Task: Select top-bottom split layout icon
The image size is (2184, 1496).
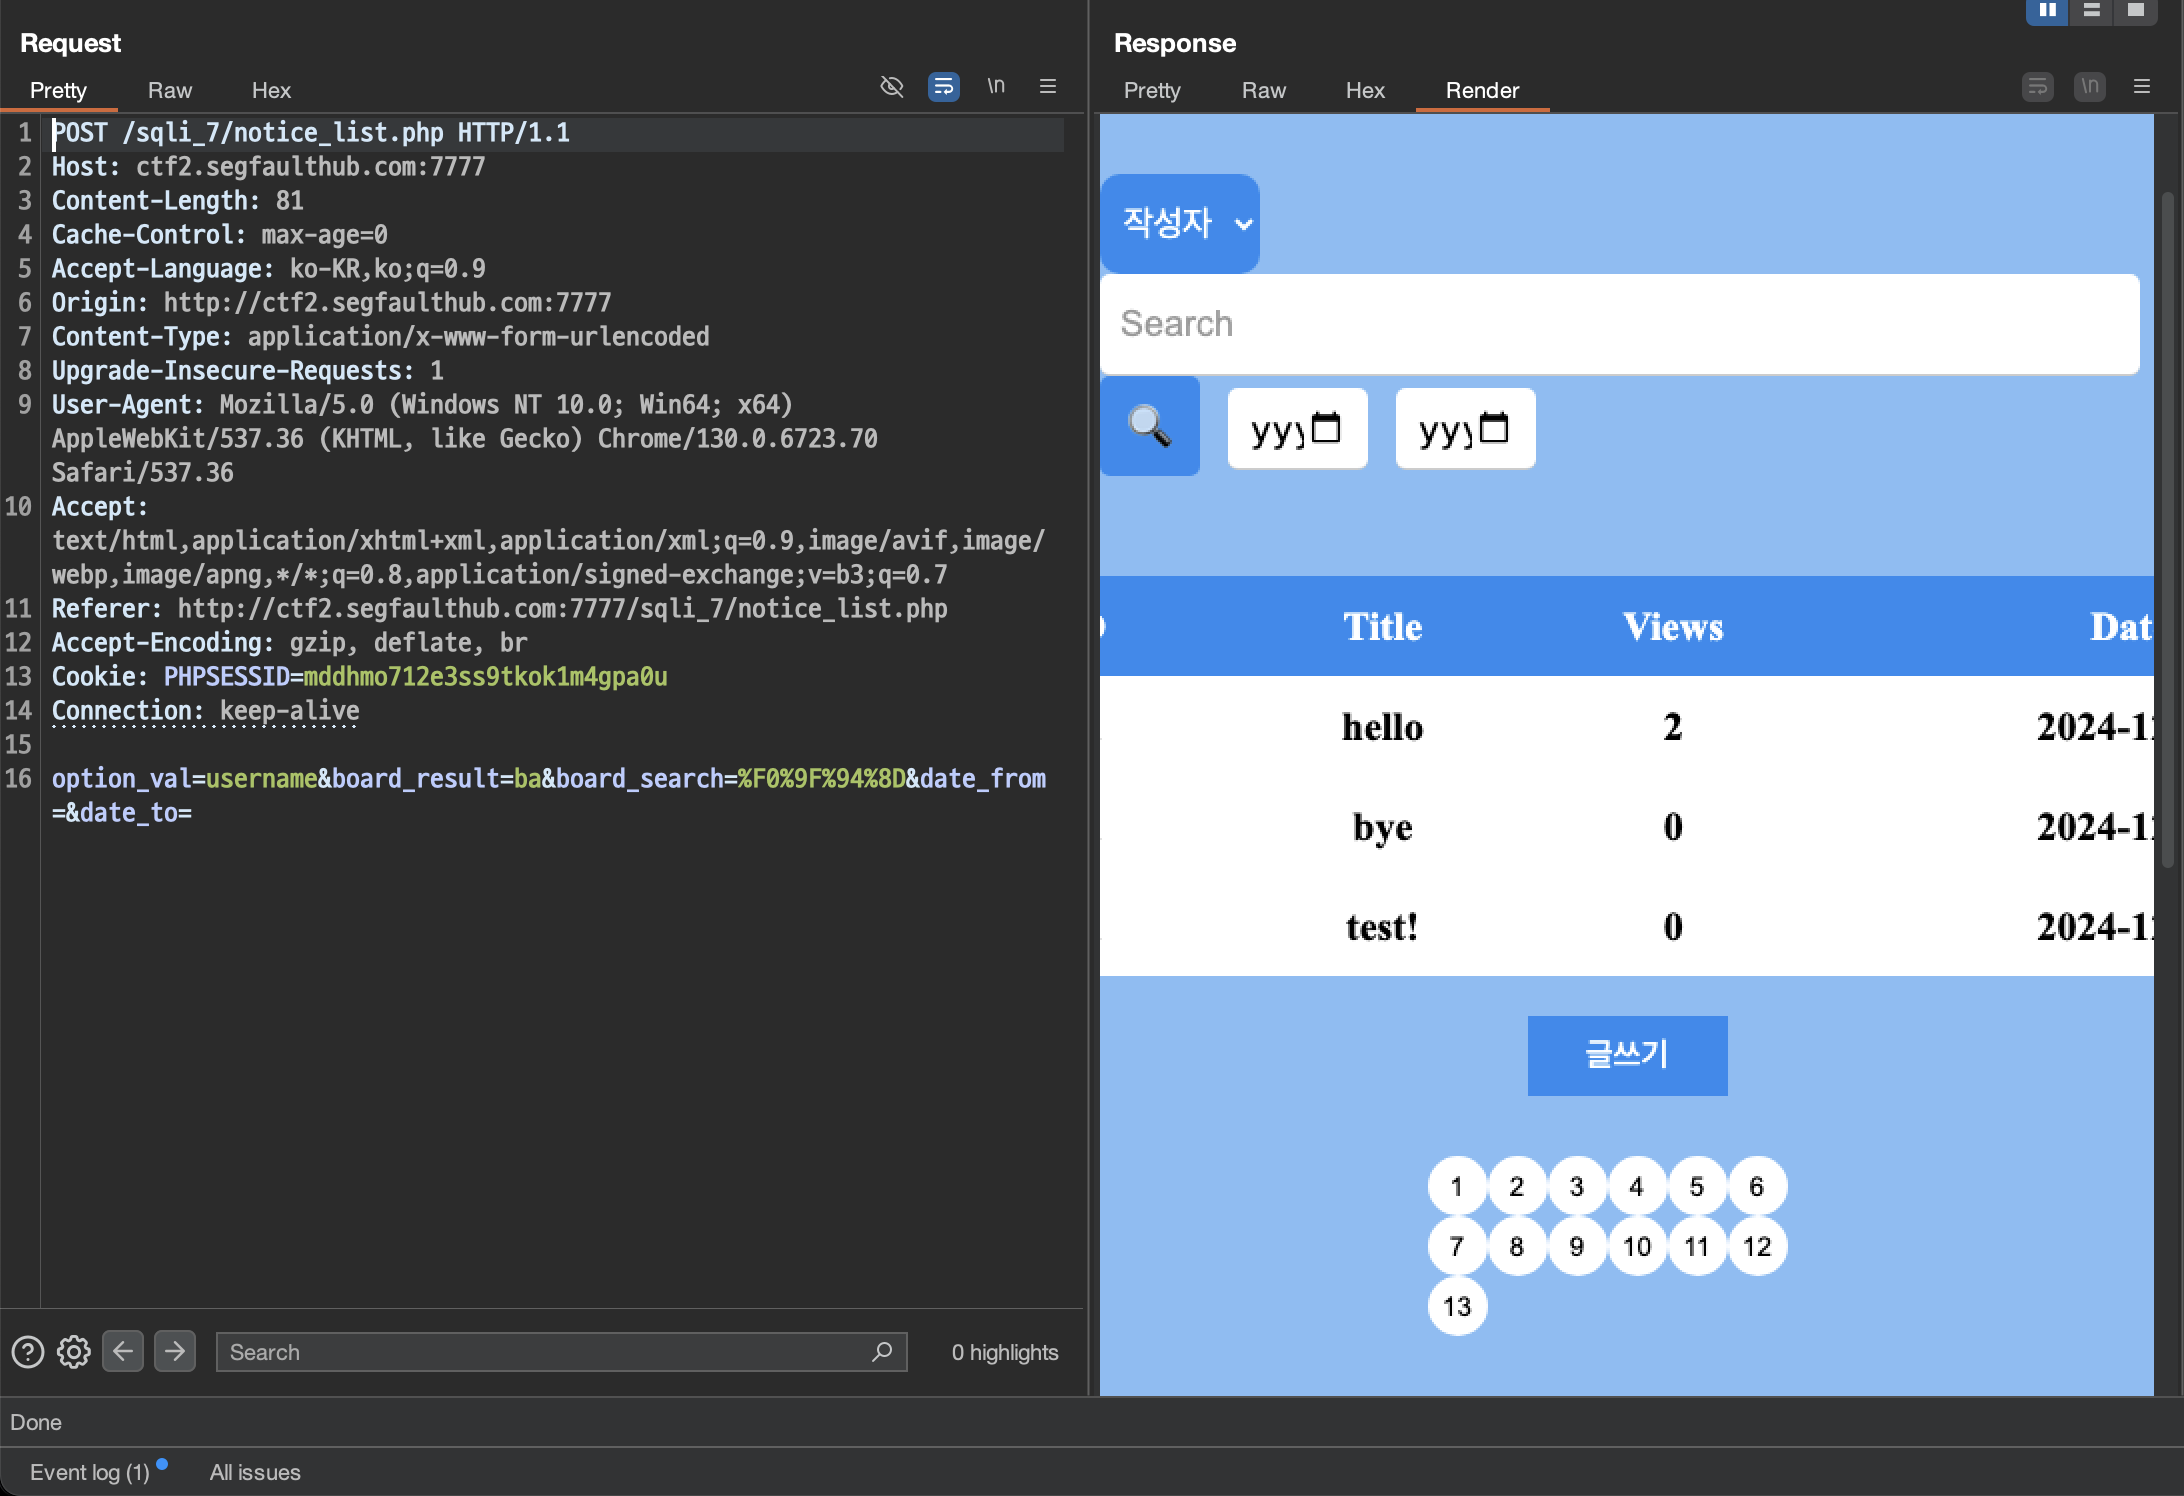Action: pyautogui.click(x=2091, y=10)
